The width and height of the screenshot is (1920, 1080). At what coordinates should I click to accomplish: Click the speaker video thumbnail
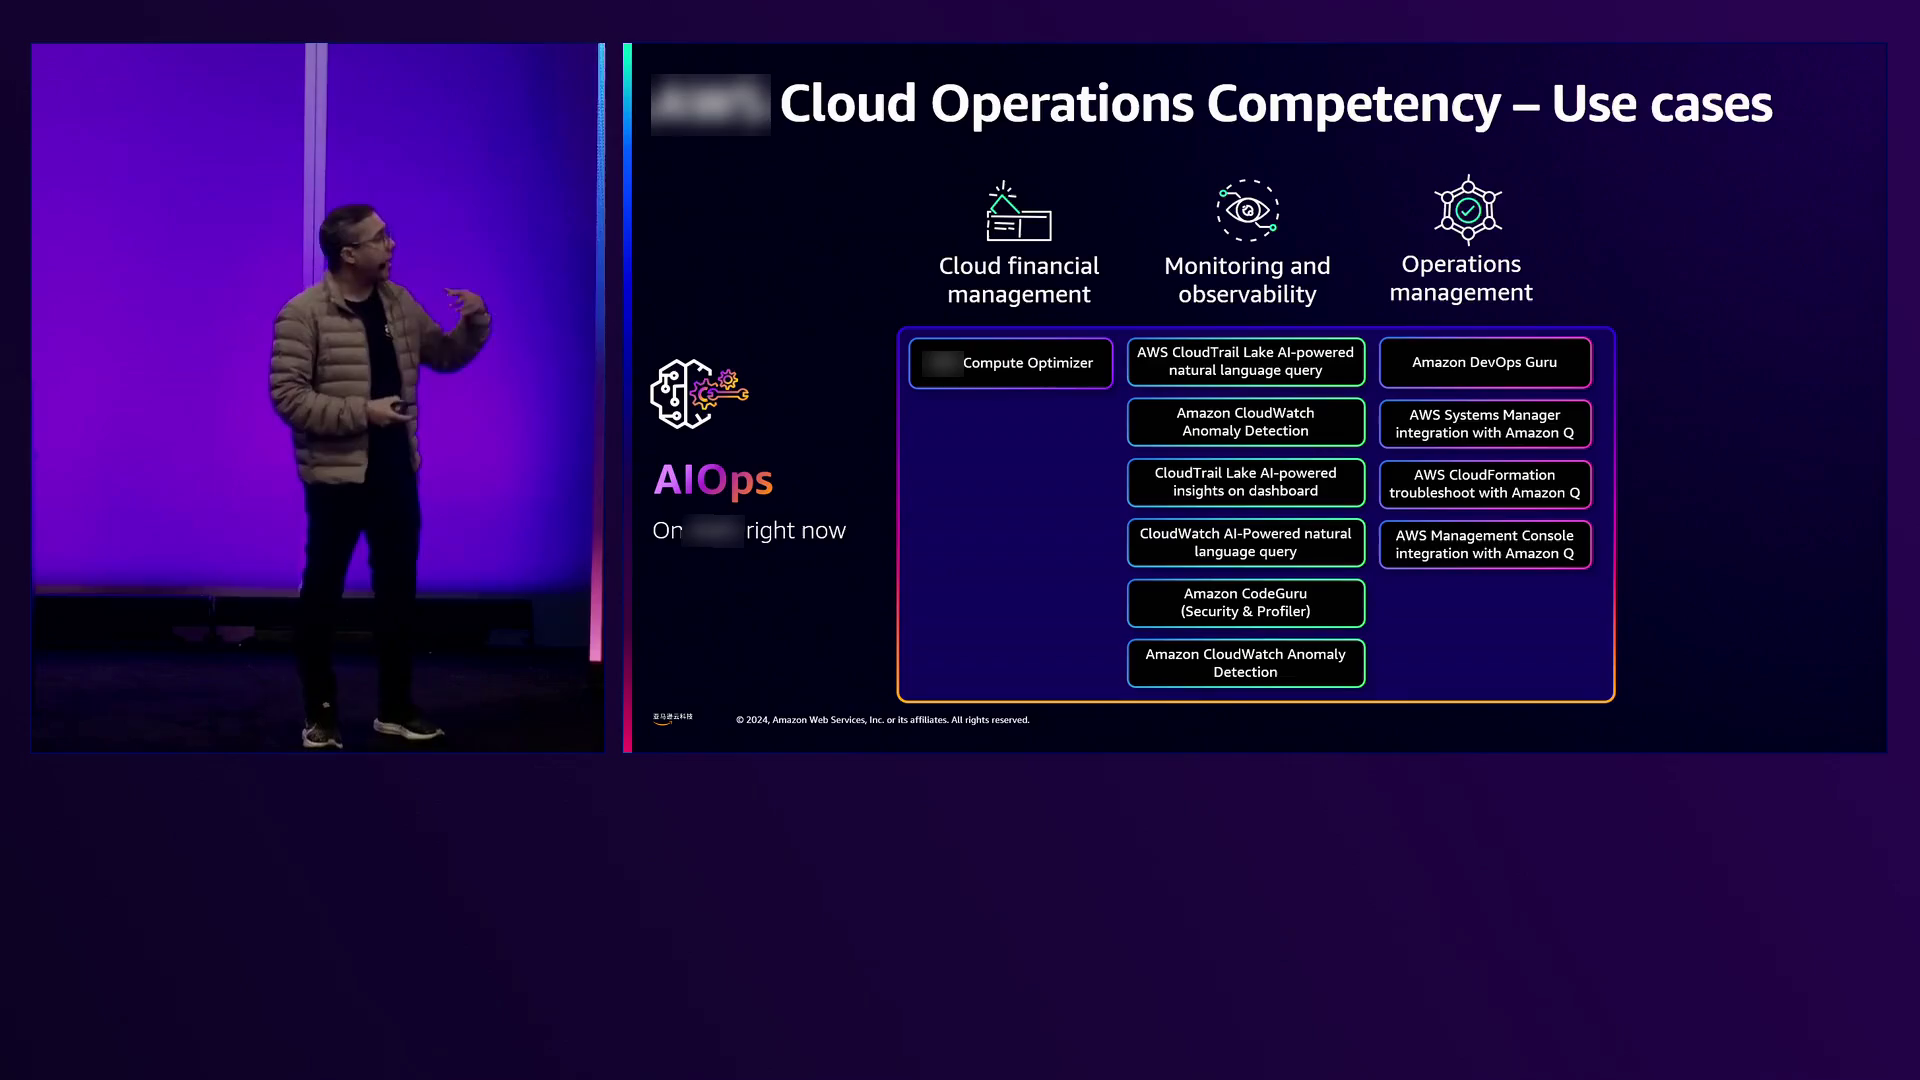point(317,398)
